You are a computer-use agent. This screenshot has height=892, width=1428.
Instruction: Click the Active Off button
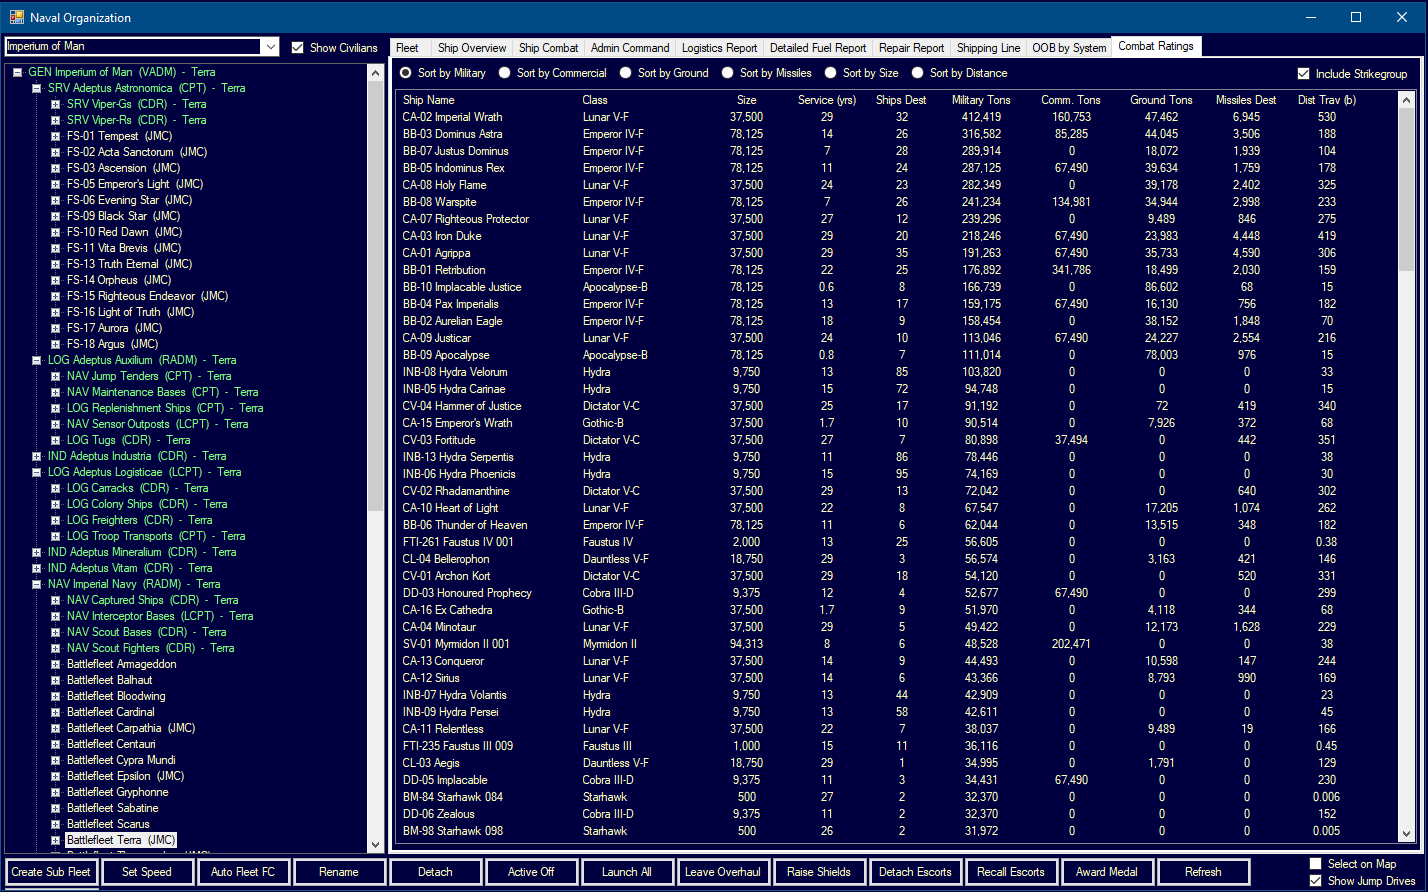pyautogui.click(x=531, y=872)
